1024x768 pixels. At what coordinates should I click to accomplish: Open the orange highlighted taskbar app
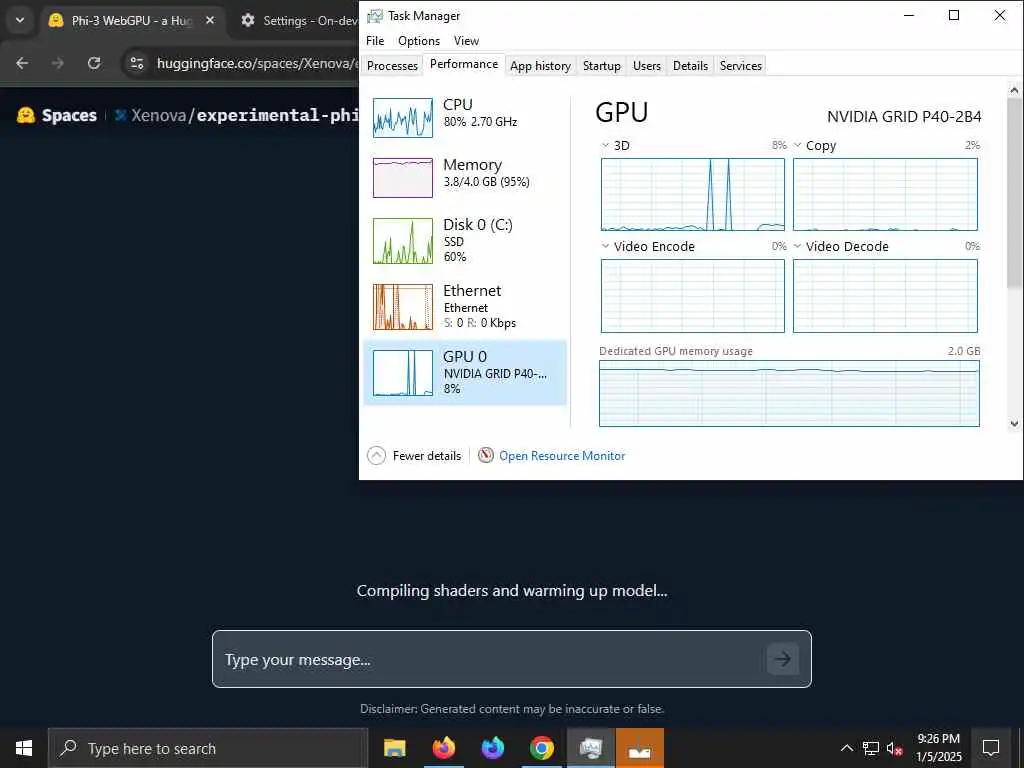[640, 748]
